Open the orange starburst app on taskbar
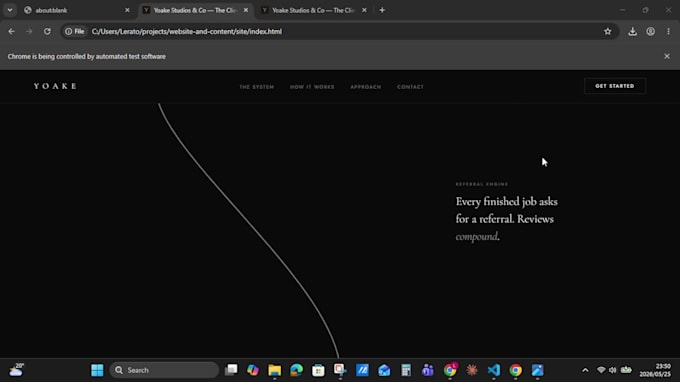The height and width of the screenshot is (382, 680). coord(472,370)
